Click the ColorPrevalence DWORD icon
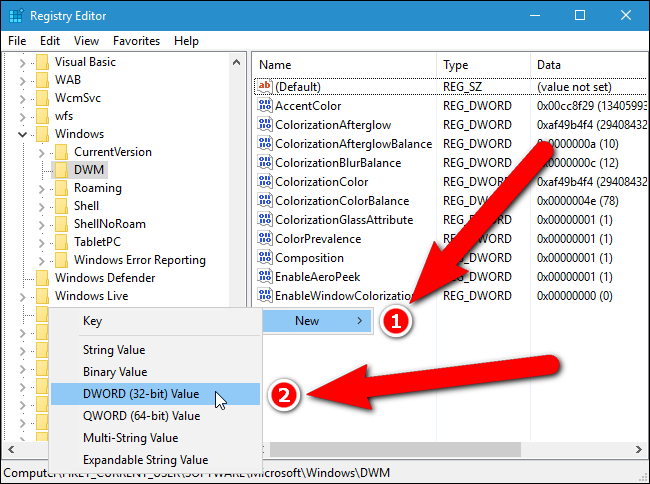 (264, 239)
